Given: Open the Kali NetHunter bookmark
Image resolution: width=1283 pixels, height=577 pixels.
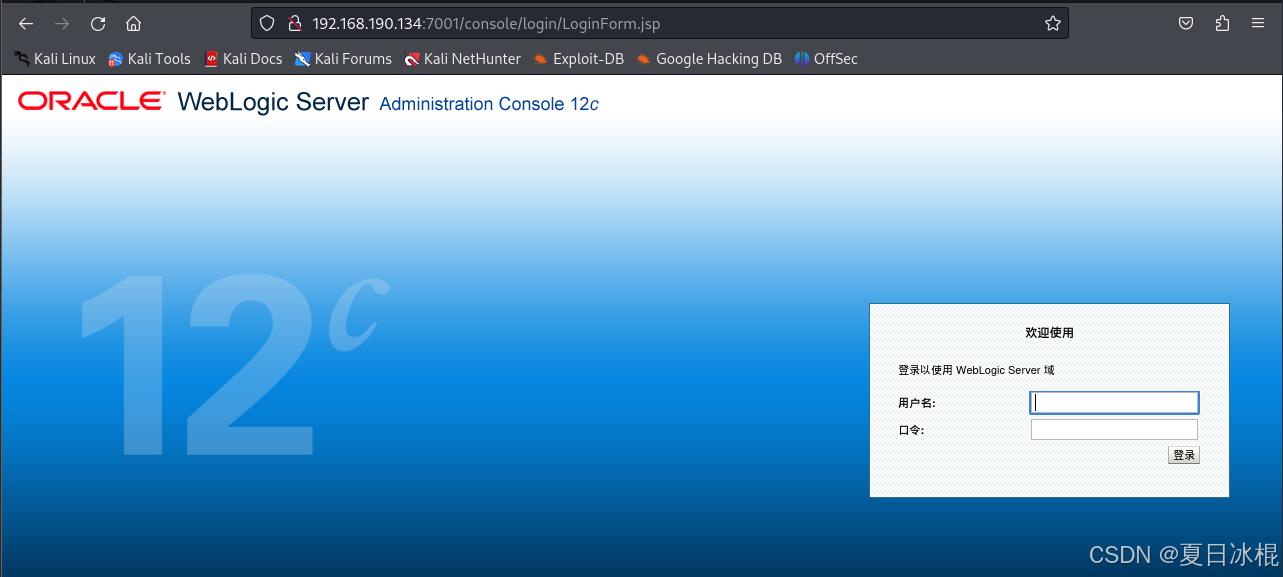Looking at the screenshot, I should 462,59.
